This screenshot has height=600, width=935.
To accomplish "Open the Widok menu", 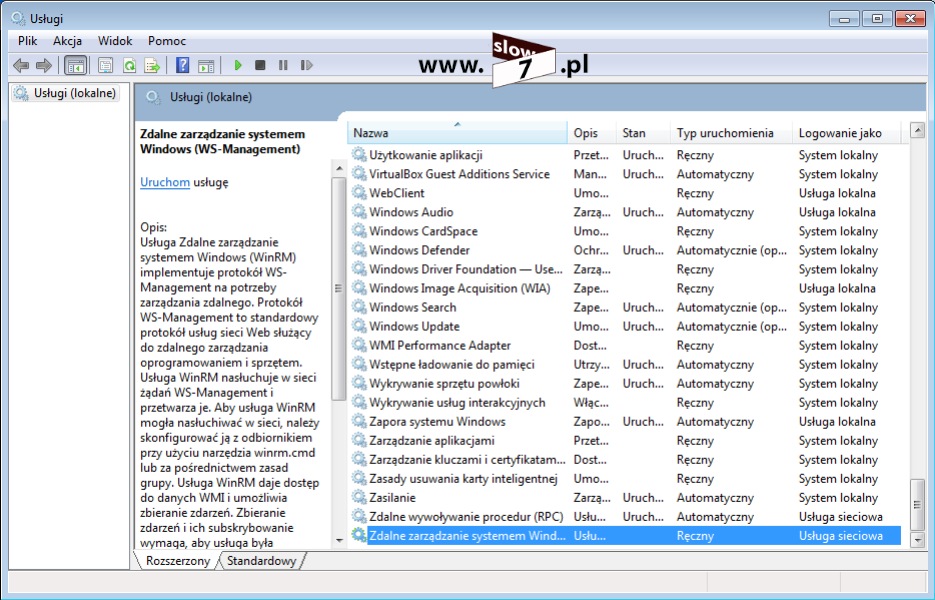I will pos(115,41).
